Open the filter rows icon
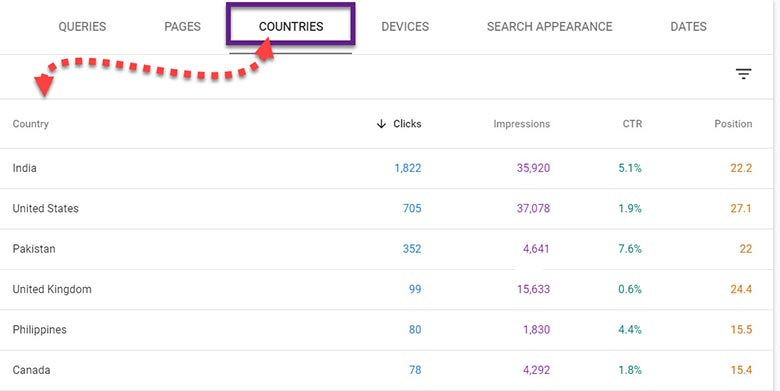The image size is (780, 391). click(743, 74)
